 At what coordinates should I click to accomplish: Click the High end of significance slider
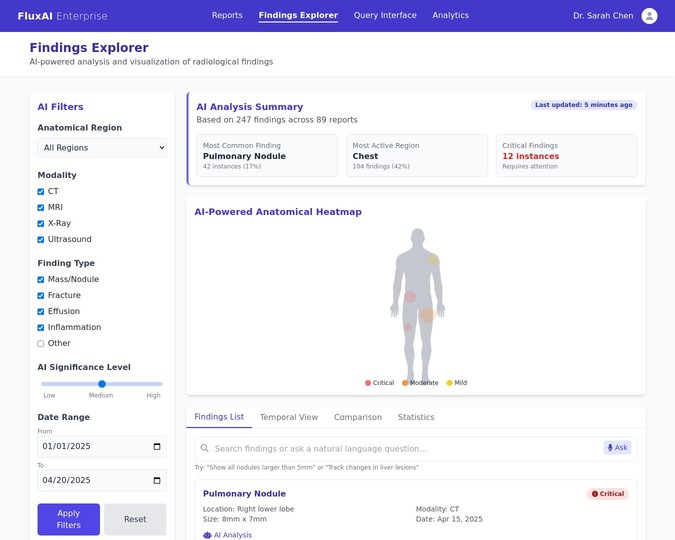click(x=160, y=384)
